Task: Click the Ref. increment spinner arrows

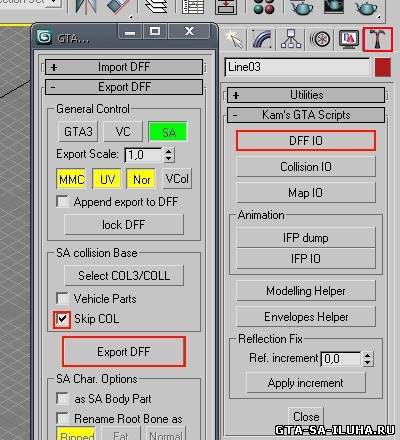Action: (367, 359)
